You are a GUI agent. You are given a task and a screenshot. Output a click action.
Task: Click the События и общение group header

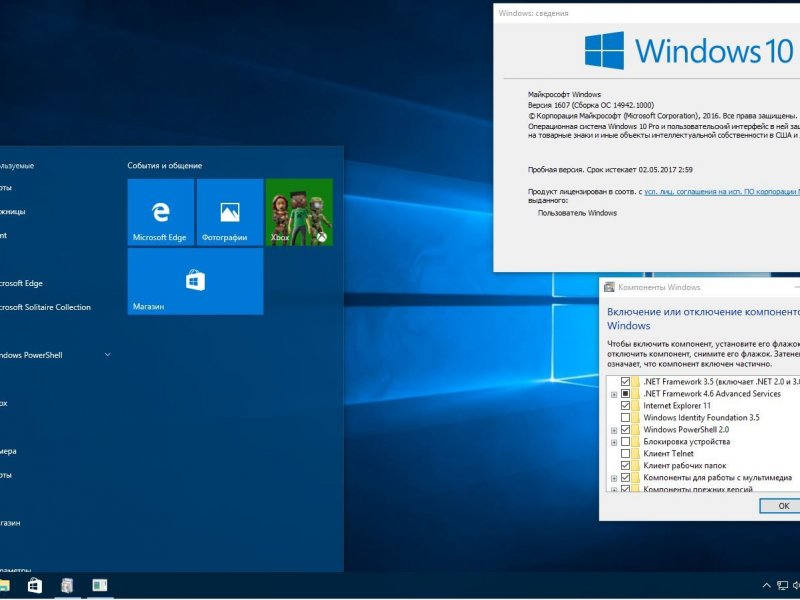coord(165,165)
